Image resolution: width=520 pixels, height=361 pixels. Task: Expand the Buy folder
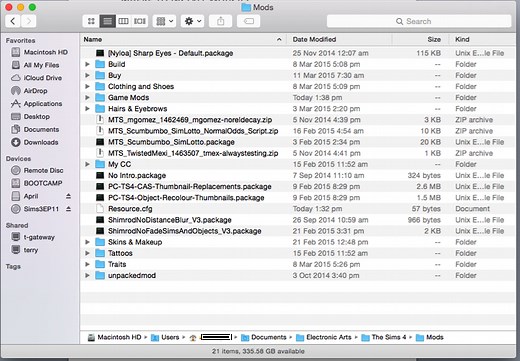(x=87, y=75)
